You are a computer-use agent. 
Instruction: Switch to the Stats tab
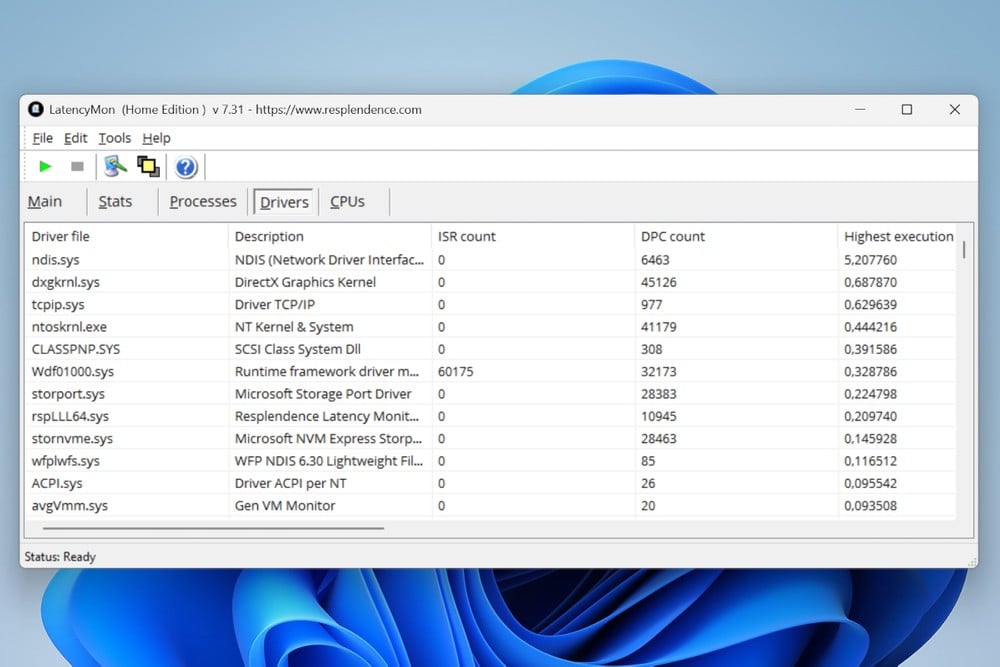coord(115,202)
